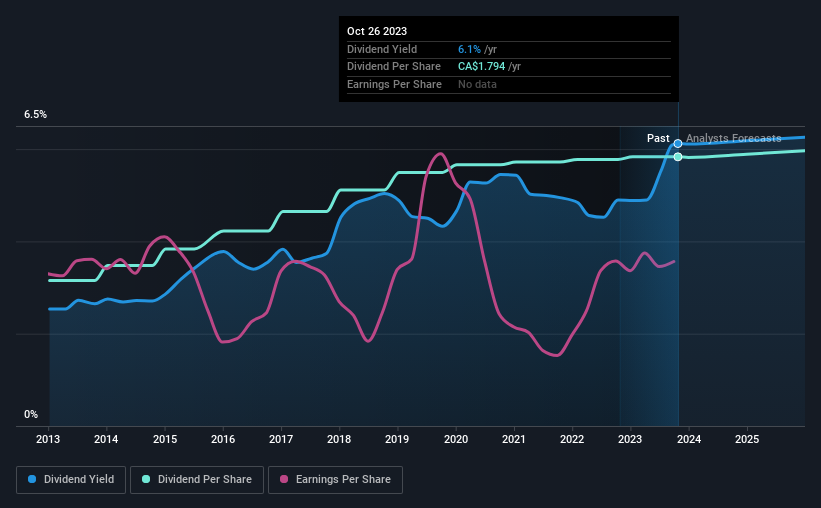The width and height of the screenshot is (821, 508).
Task: Toggle the Earnings Per Share legend series
Action: click(335, 480)
